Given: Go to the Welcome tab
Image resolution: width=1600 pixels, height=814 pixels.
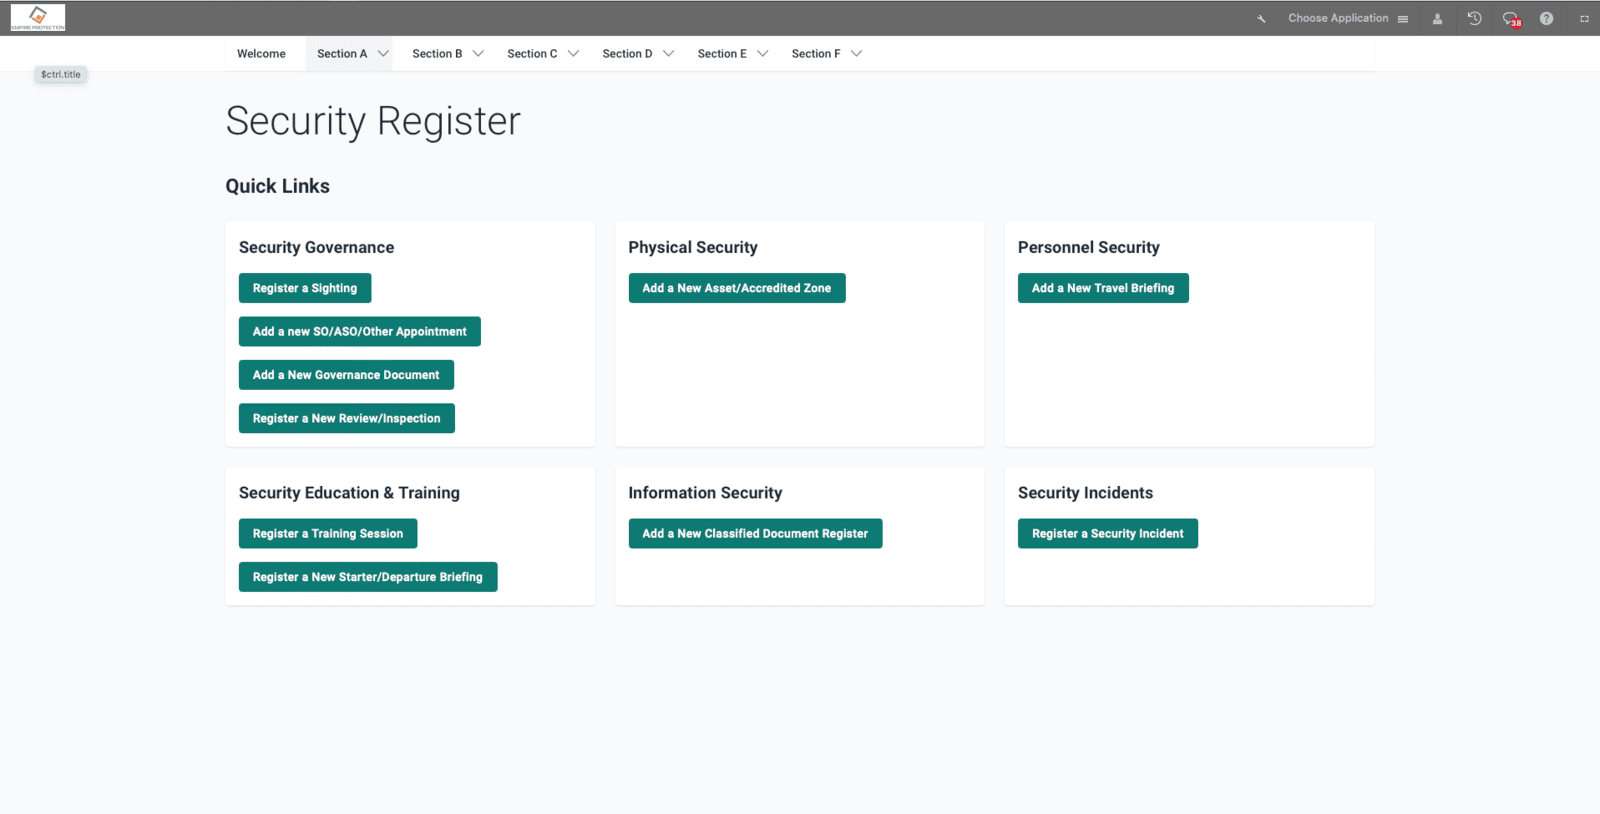Looking at the screenshot, I should [261, 54].
